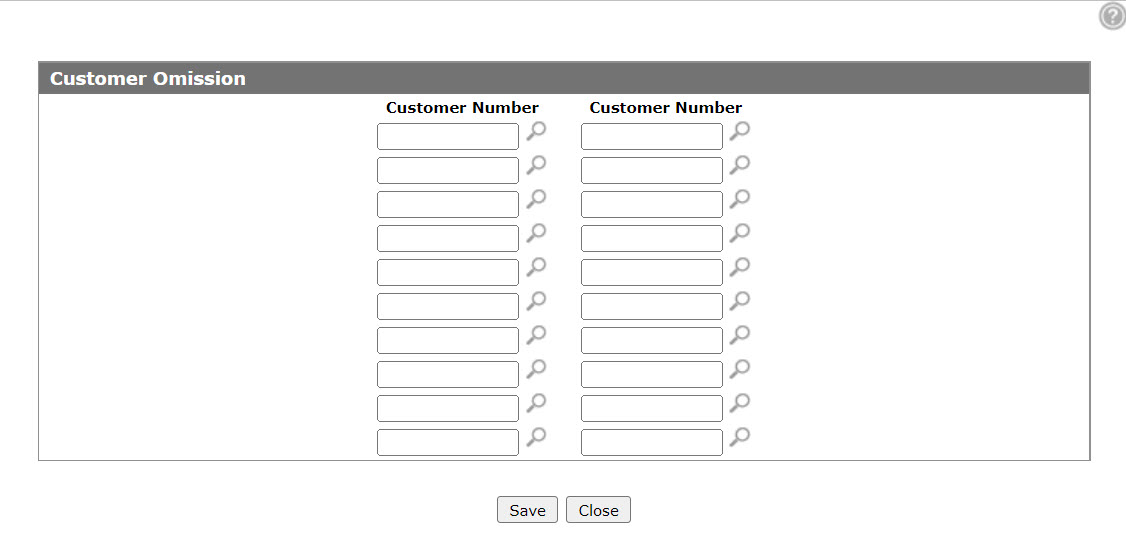This screenshot has width=1126, height=548.
Task: Open lookup beside third left Customer Number field
Action: [536, 199]
